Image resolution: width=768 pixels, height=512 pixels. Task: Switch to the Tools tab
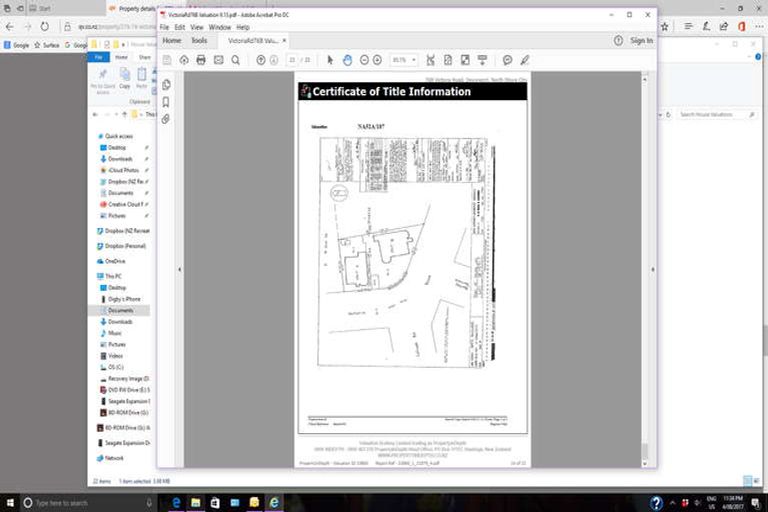[x=199, y=41]
